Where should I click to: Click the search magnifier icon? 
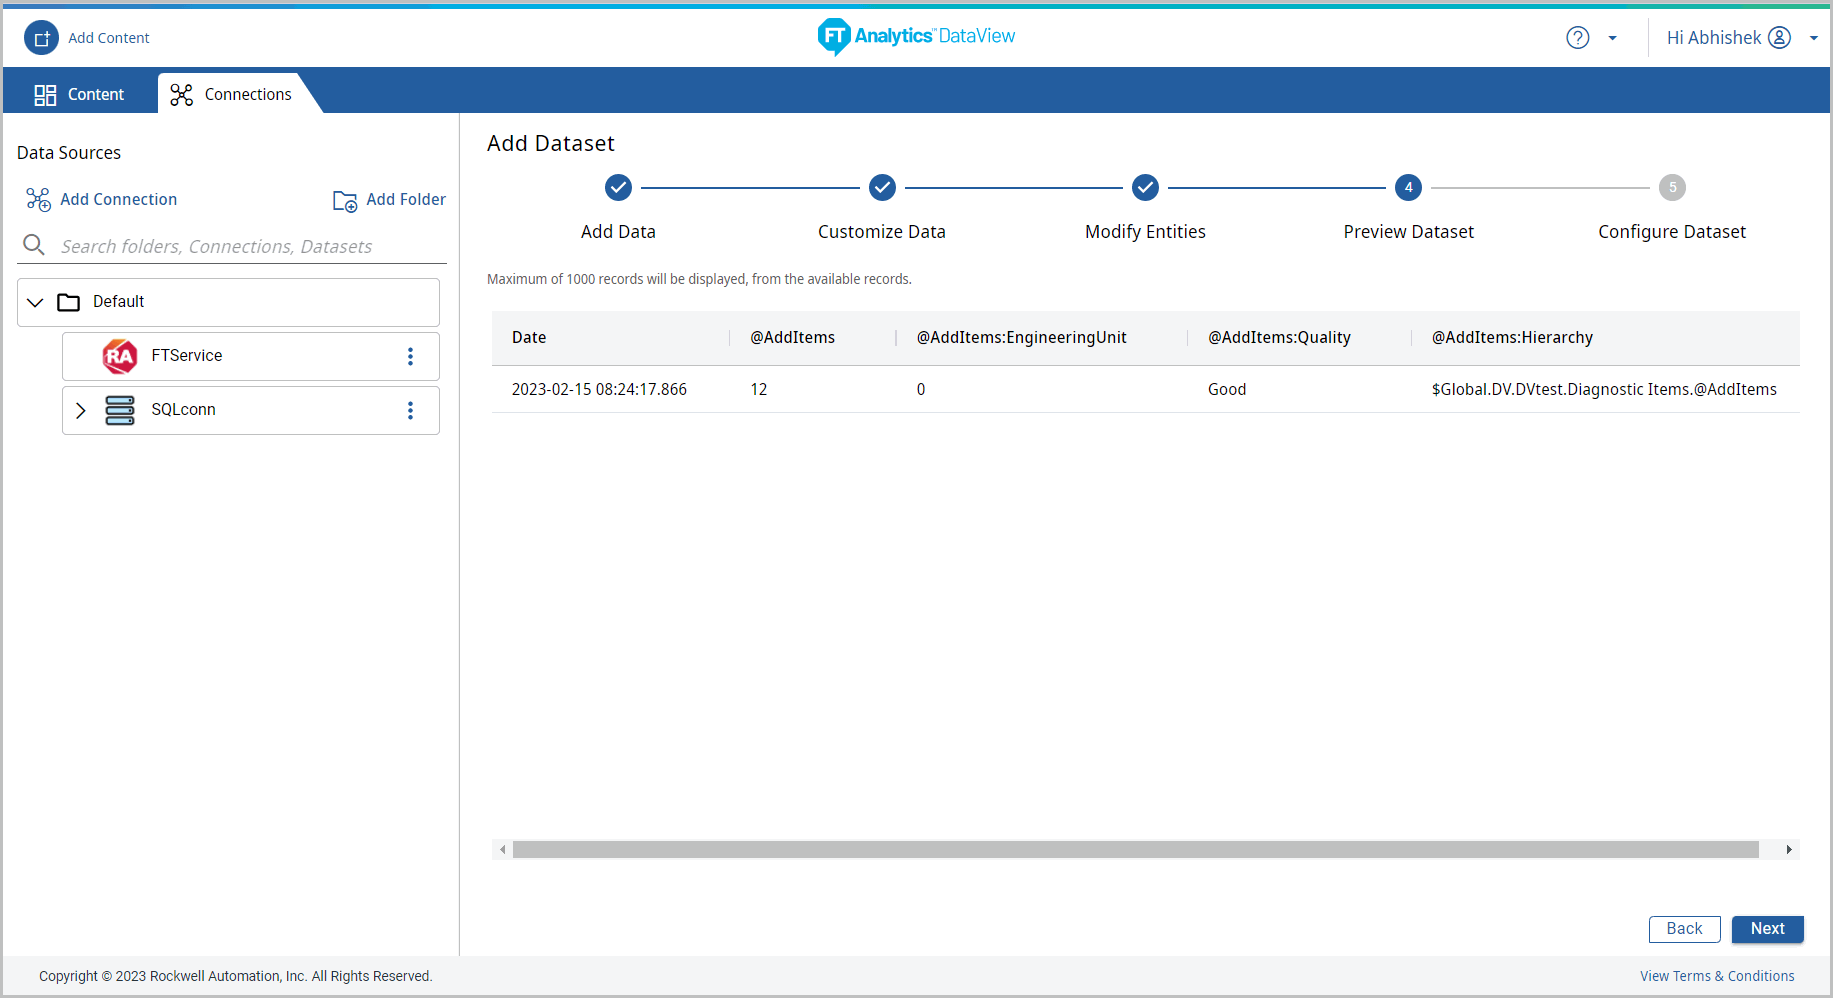pos(34,245)
